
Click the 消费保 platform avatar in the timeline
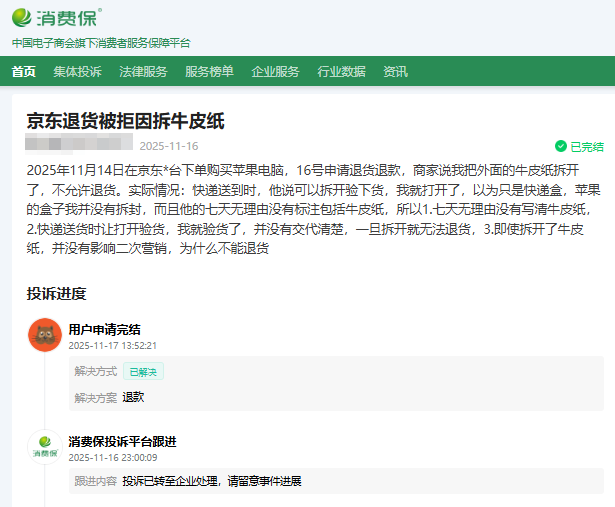44,446
